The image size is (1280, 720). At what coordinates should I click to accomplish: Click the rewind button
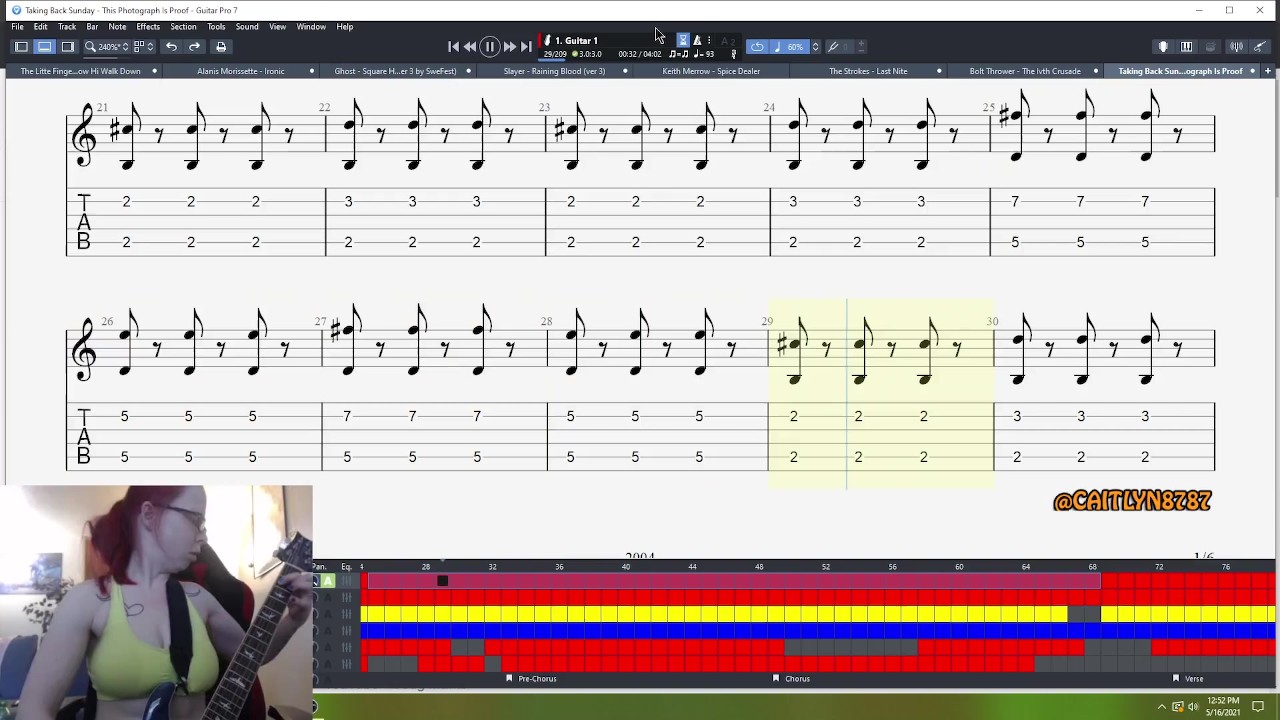(x=470, y=47)
